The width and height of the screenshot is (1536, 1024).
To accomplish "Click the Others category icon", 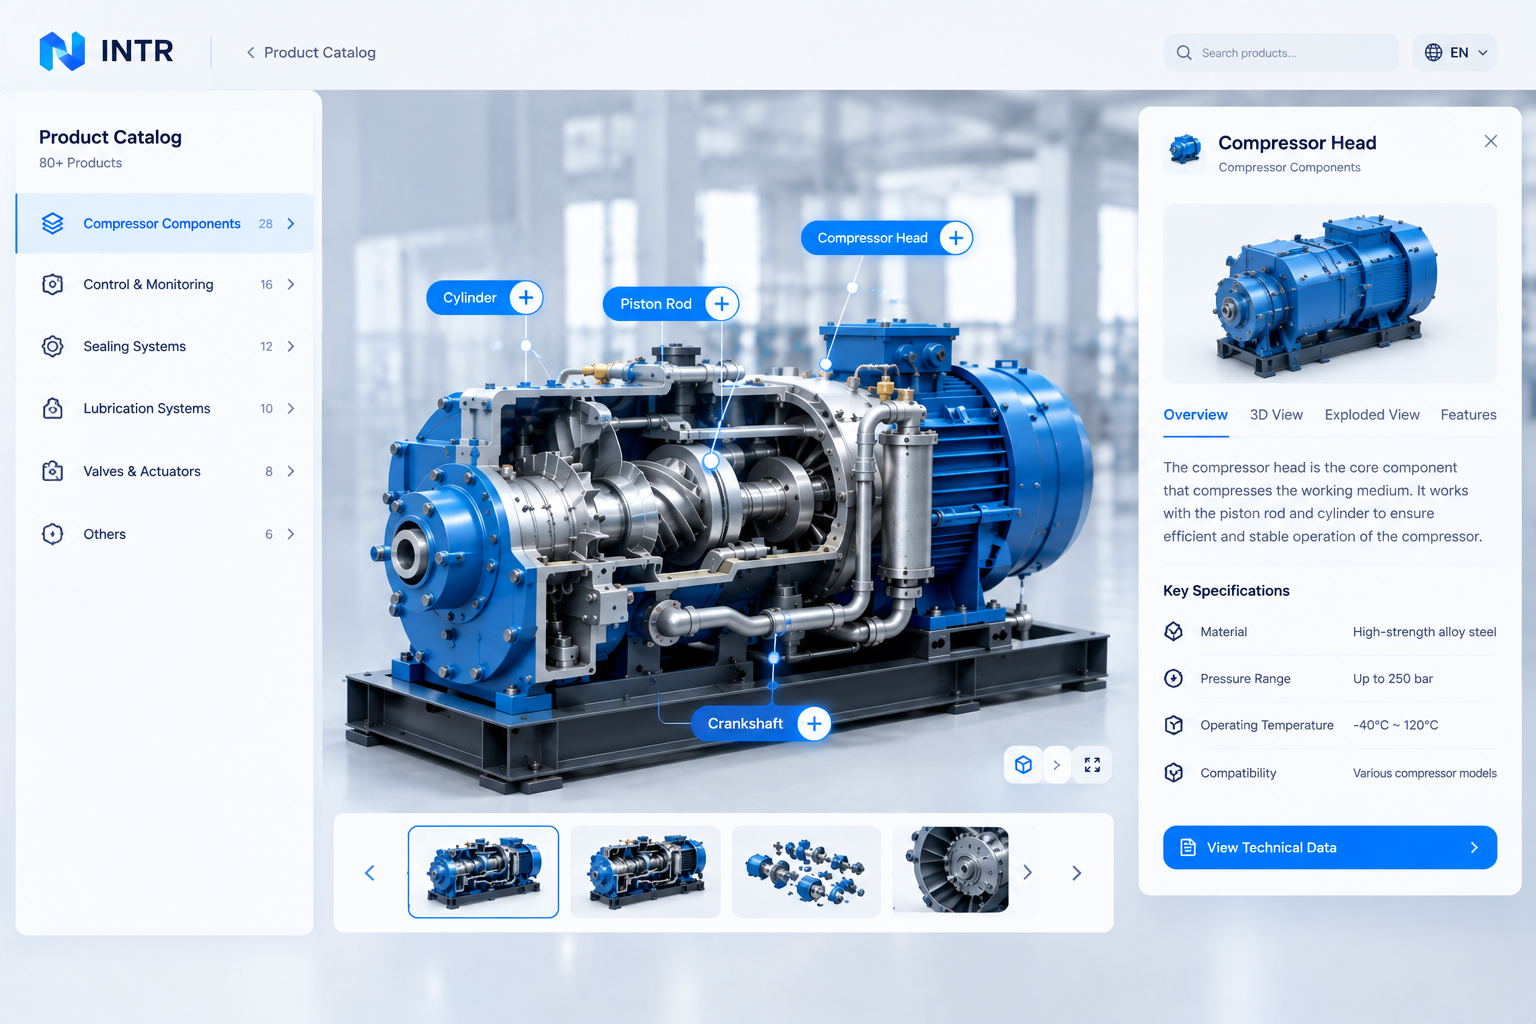I will 53,534.
